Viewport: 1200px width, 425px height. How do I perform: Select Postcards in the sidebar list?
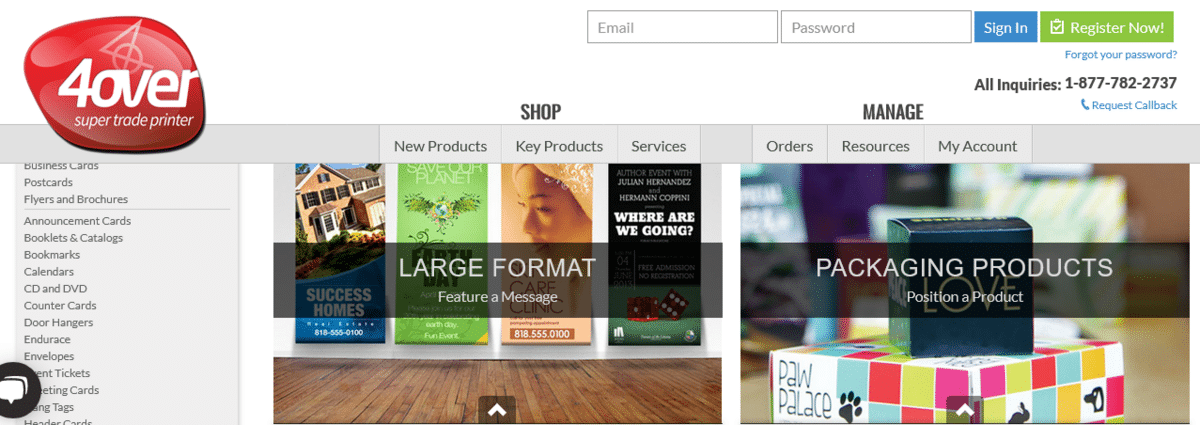click(x=48, y=182)
